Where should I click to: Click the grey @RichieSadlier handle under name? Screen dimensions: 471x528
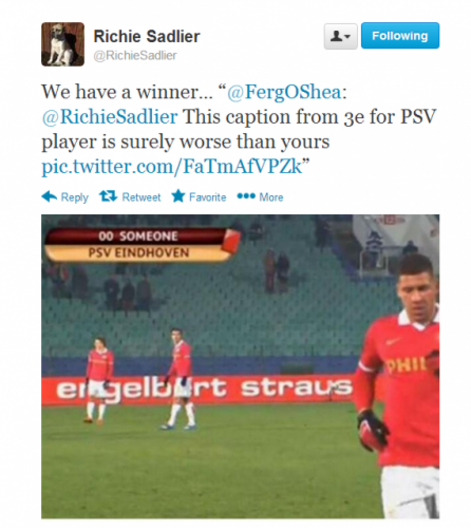click(135, 56)
